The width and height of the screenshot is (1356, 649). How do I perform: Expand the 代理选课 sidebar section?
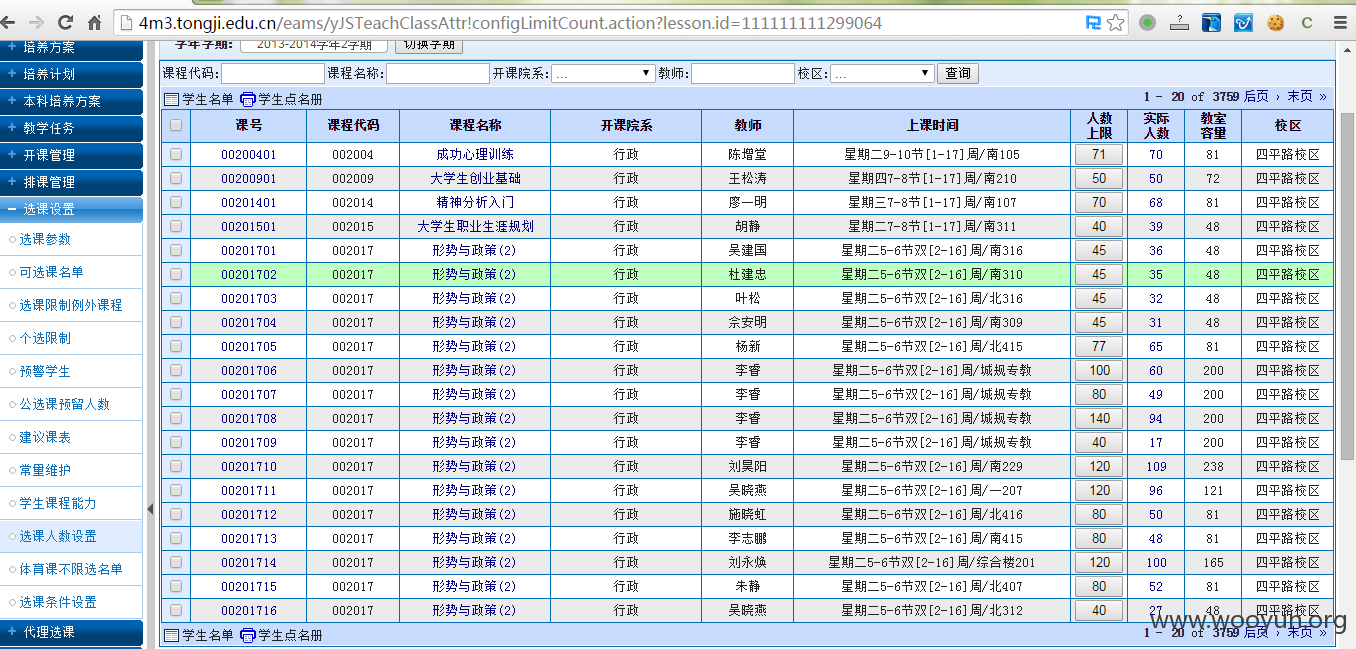71,632
